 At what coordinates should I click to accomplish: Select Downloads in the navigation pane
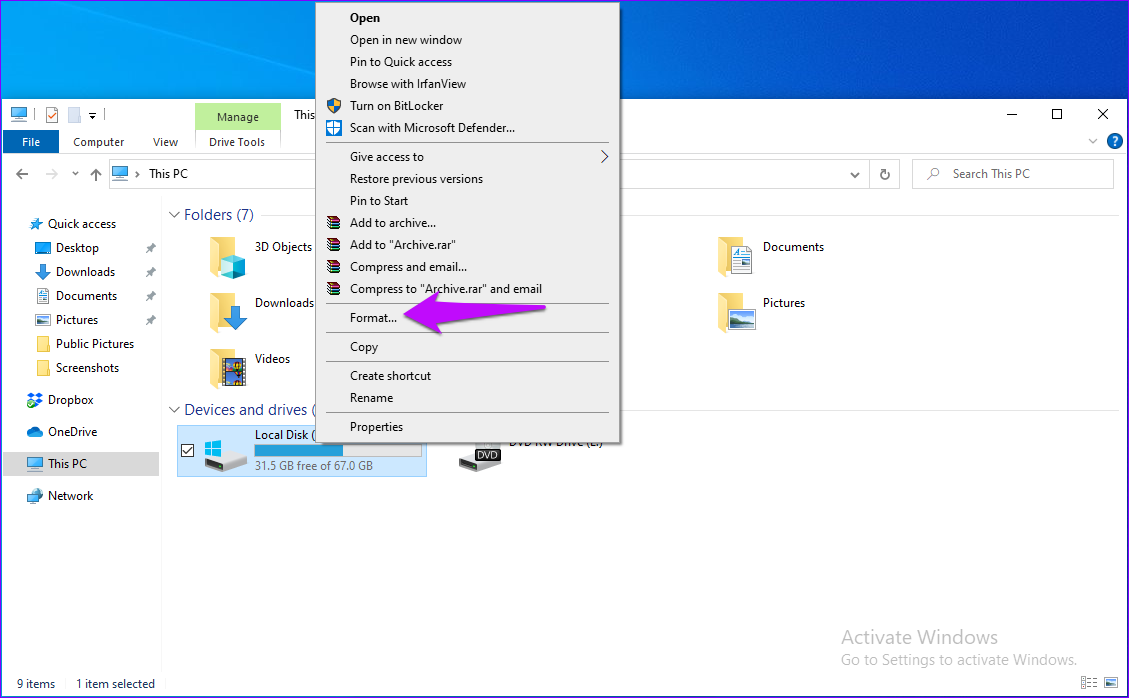pos(85,272)
